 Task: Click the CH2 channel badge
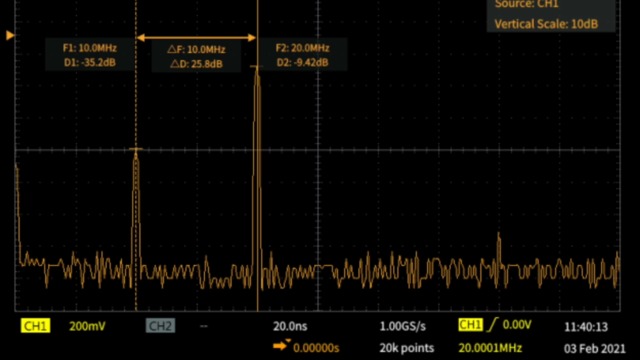[x=160, y=326]
